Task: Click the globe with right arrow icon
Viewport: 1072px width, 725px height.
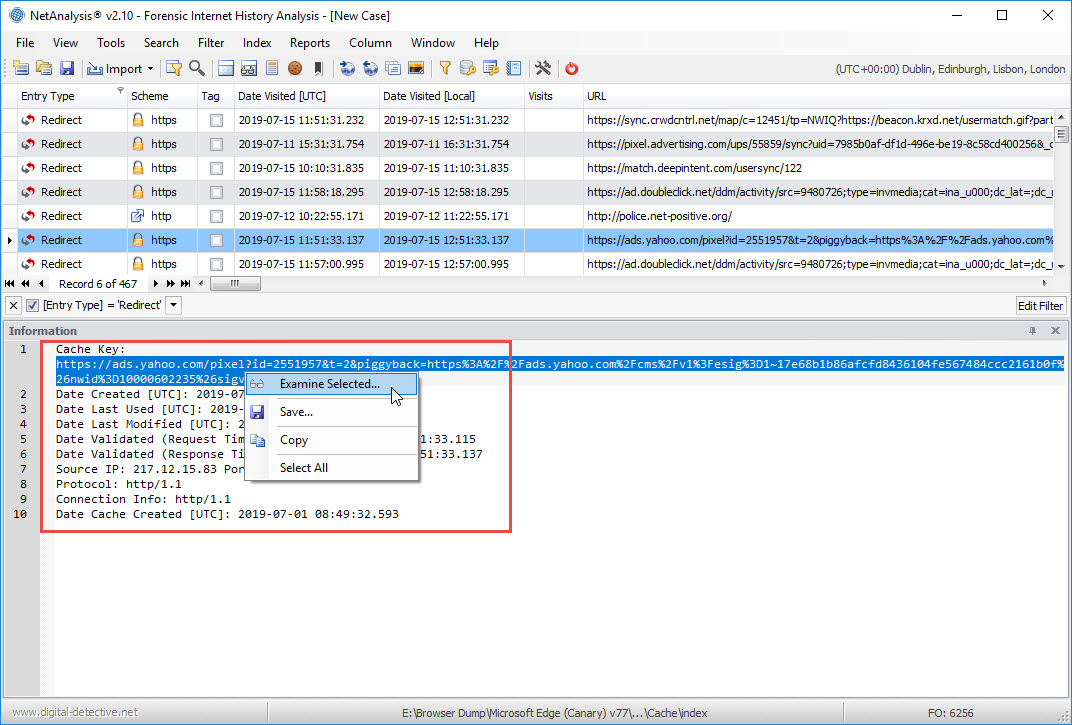Action: [347, 68]
